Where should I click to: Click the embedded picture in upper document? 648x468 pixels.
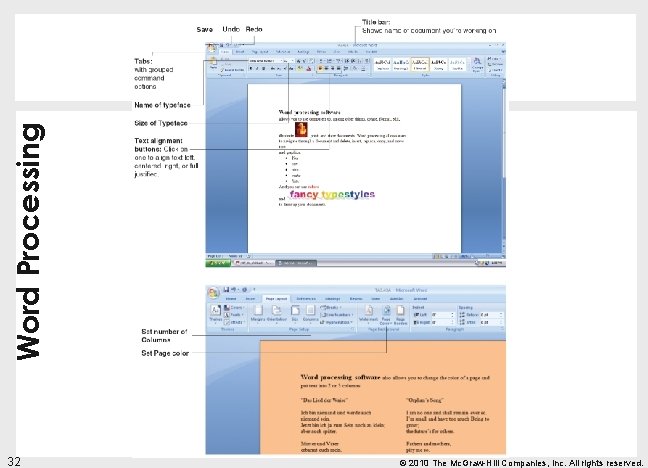tap(301, 129)
